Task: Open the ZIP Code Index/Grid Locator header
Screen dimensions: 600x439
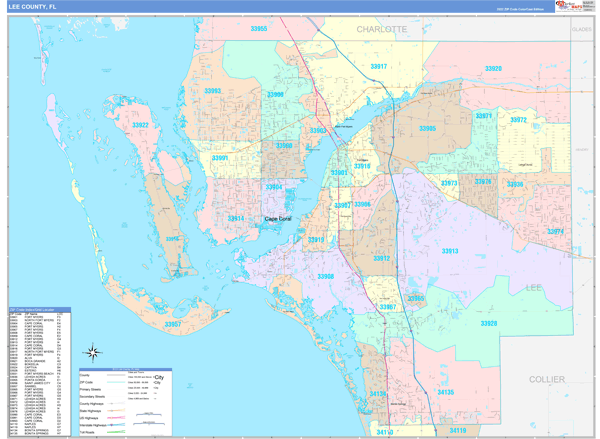Action: (x=37, y=309)
